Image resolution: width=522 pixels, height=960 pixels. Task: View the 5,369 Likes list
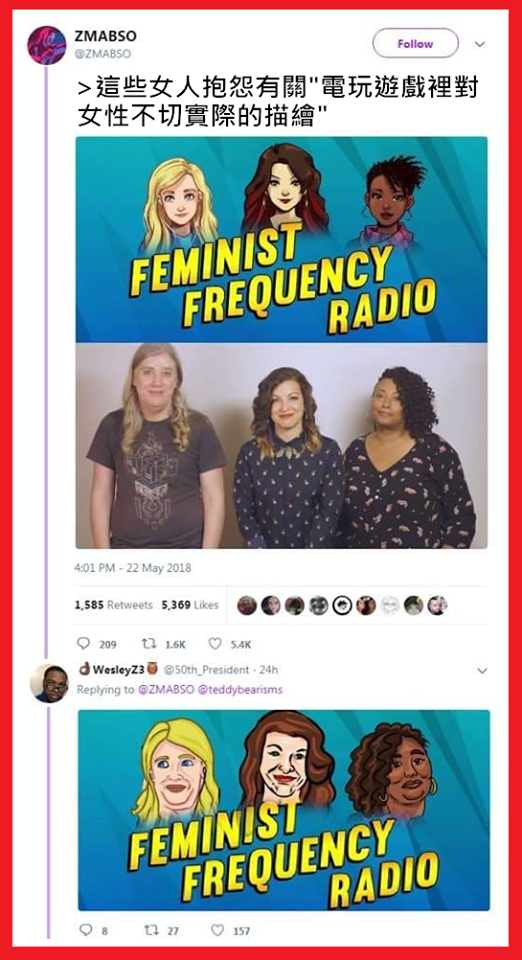point(190,605)
